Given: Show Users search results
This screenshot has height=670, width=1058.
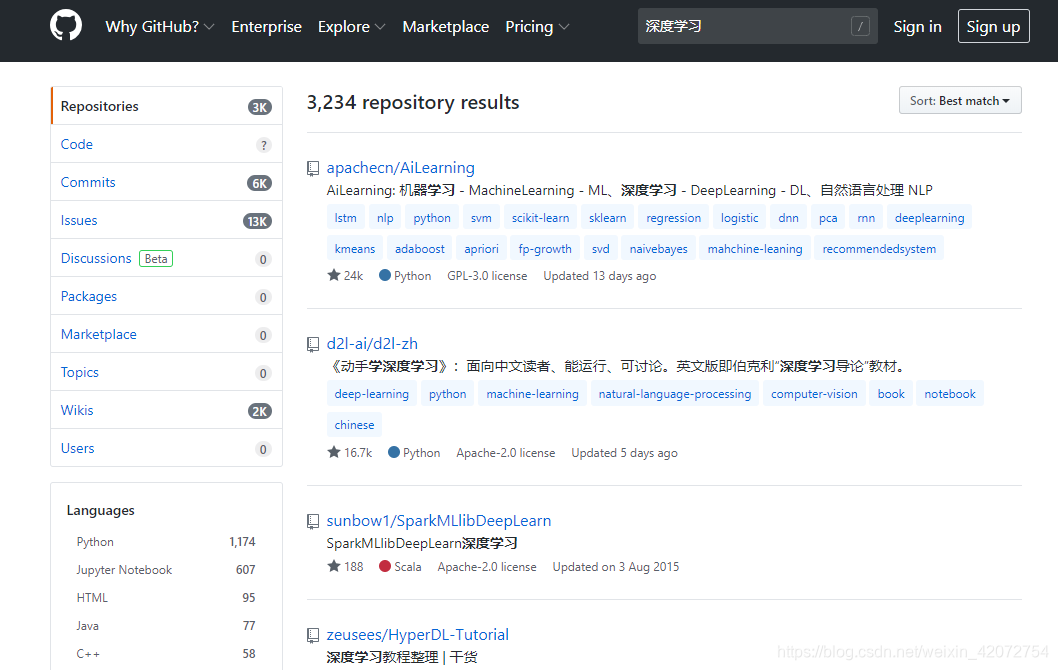Looking at the screenshot, I should click(167, 448).
